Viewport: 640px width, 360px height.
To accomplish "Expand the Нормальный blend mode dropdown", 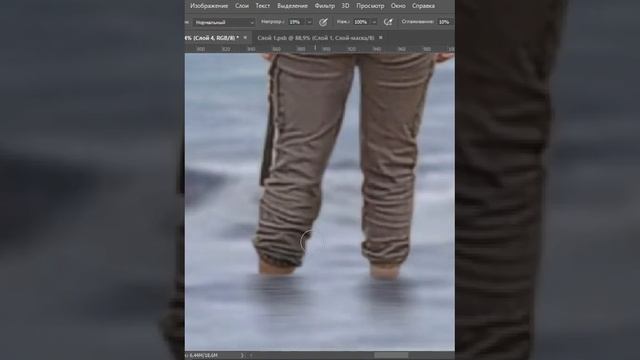I will coord(223,22).
